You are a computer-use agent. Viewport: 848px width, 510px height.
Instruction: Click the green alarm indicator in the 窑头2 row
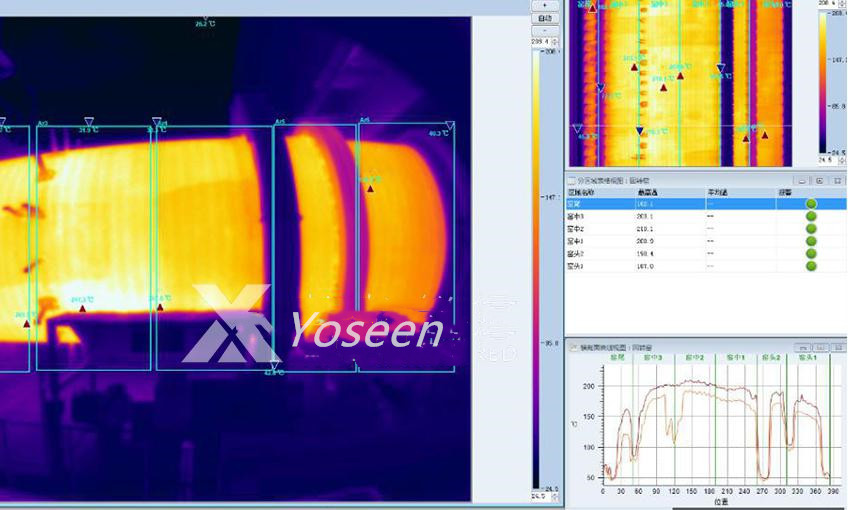pos(811,254)
